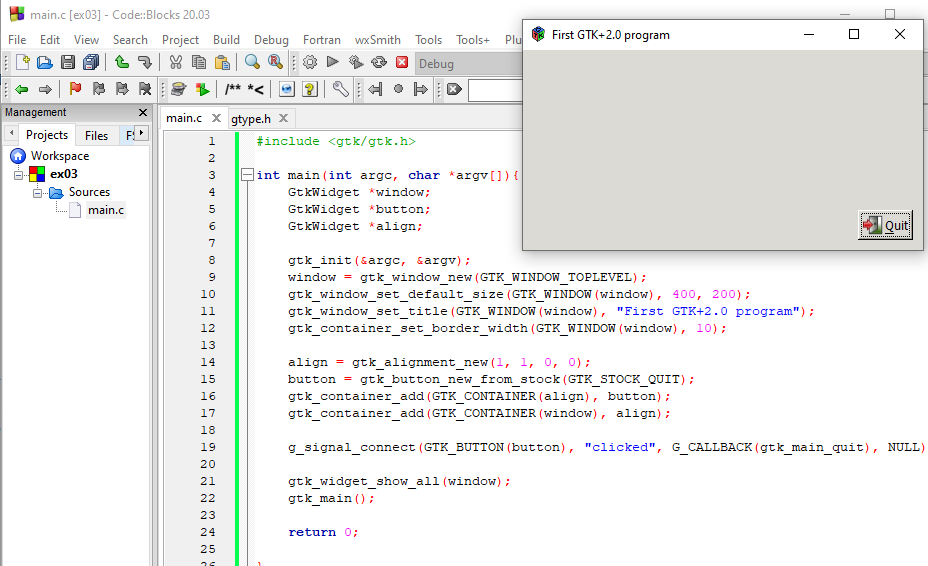Jump back with the green arrow
This screenshot has height=566, width=928.
pyautogui.click(x=22, y=89)
